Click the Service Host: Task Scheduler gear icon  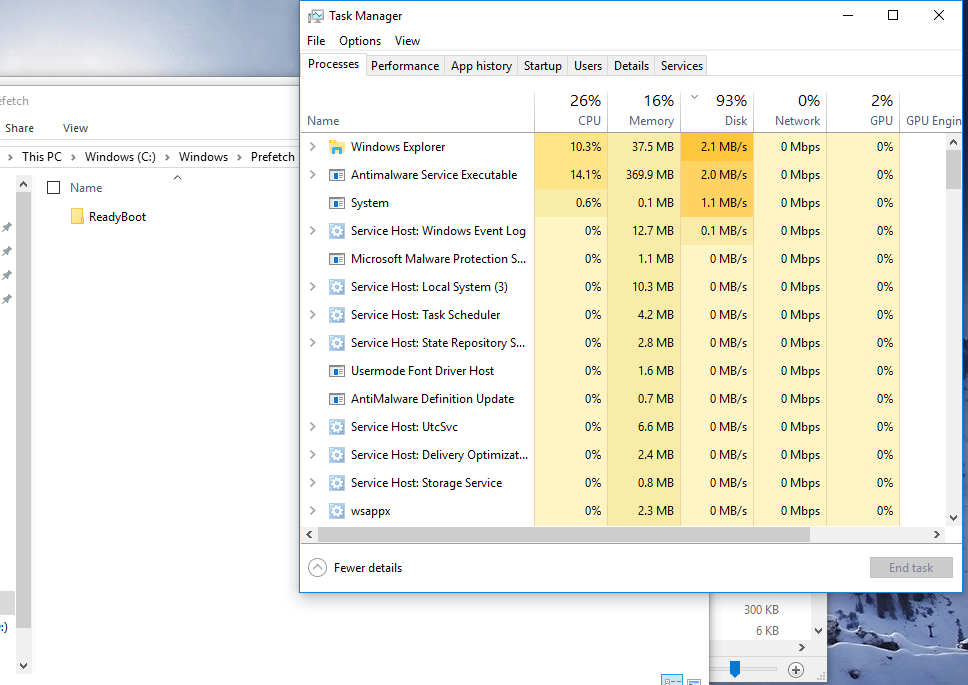pos(337,314)
